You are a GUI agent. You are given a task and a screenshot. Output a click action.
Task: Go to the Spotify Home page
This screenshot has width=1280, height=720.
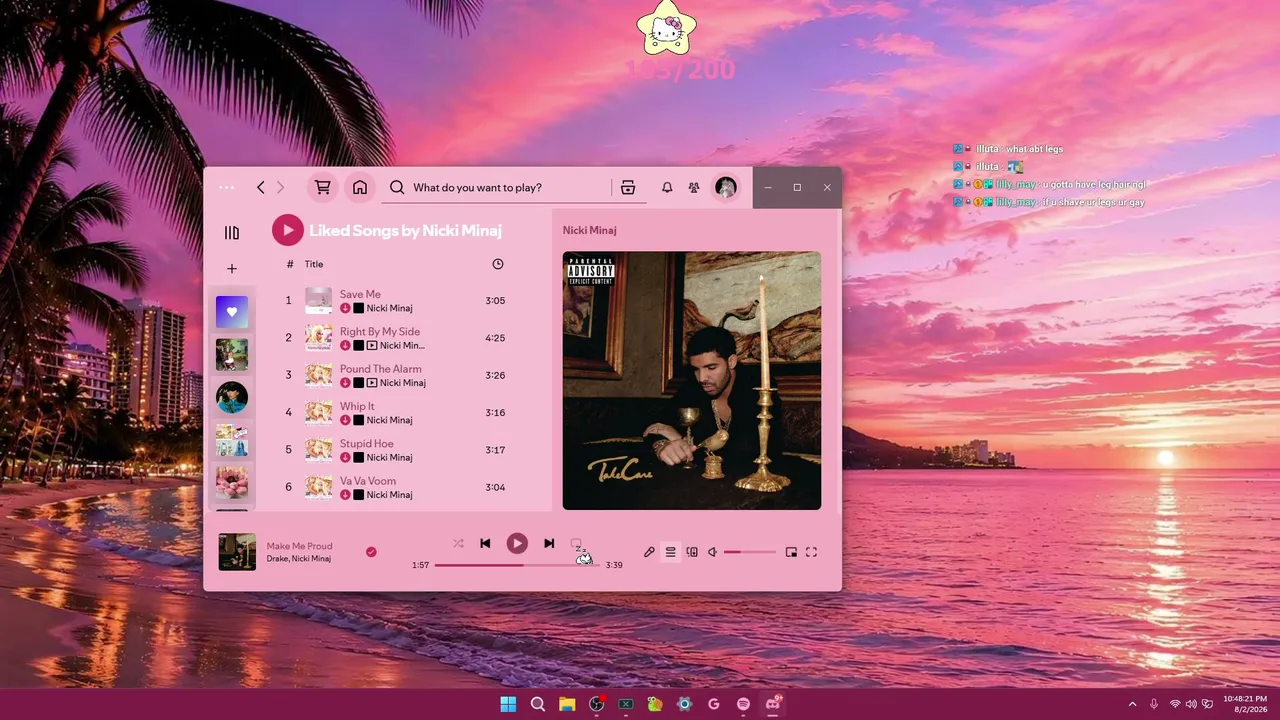pyautogui.click(x=360, y=187)
